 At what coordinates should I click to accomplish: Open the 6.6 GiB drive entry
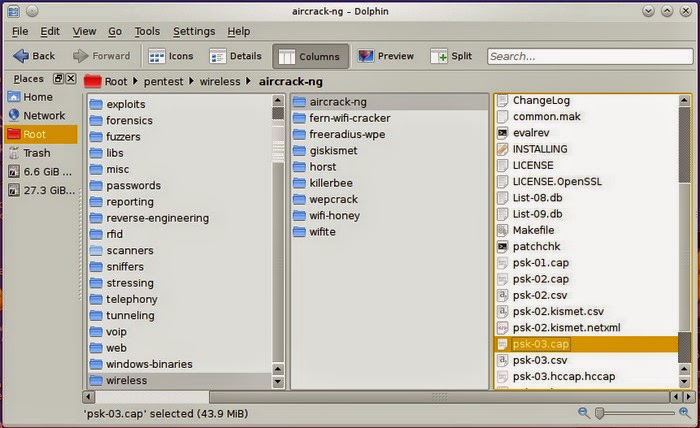point(41,172)
